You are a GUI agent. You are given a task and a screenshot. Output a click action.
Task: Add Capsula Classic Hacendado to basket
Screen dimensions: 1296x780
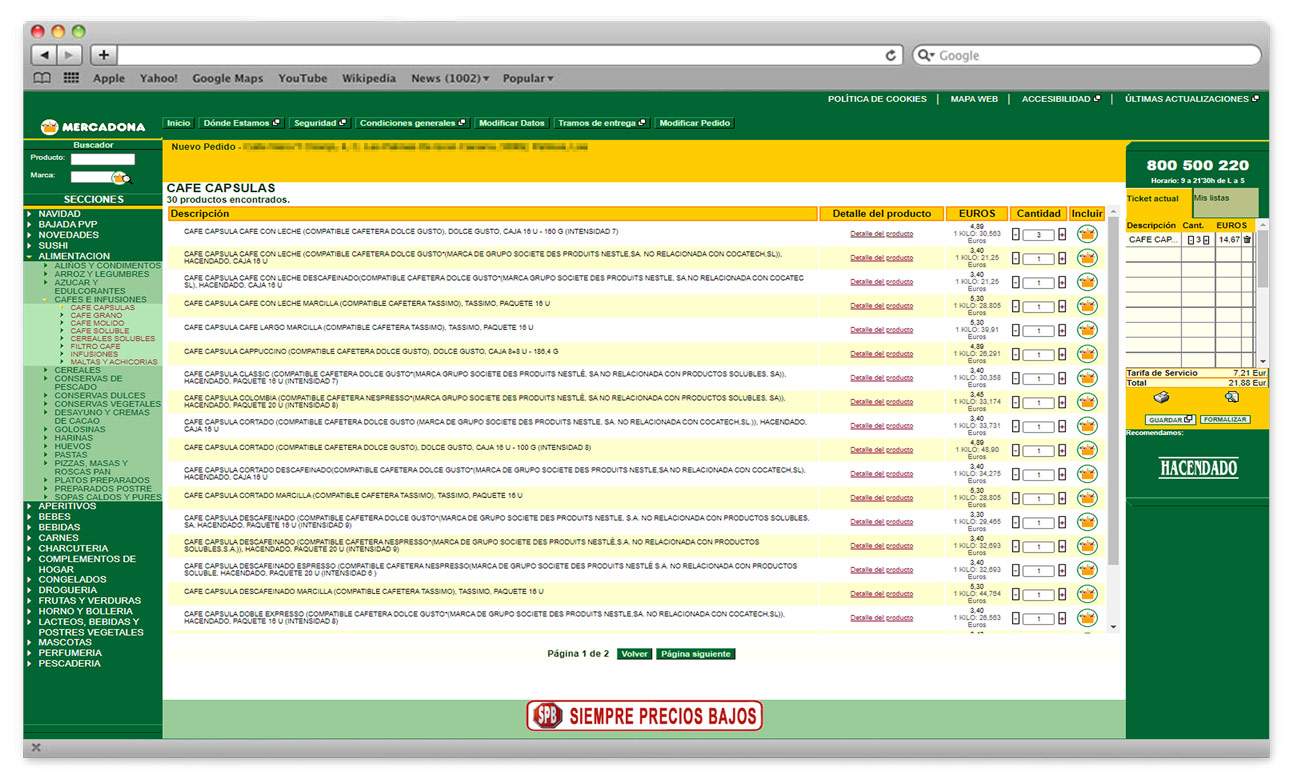1087,378
